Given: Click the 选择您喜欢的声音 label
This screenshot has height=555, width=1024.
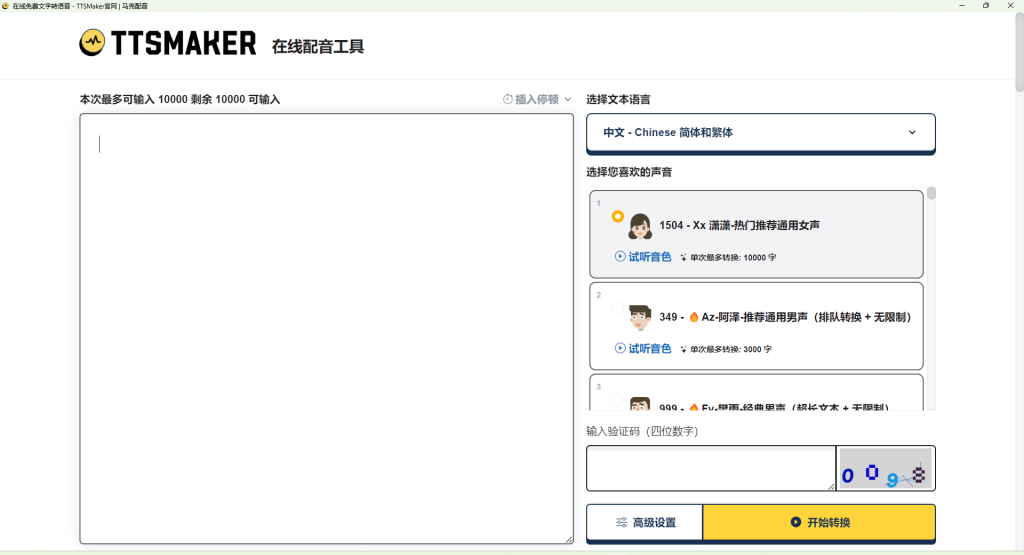Looking at the screenshot, I should (x=629, y=172).
